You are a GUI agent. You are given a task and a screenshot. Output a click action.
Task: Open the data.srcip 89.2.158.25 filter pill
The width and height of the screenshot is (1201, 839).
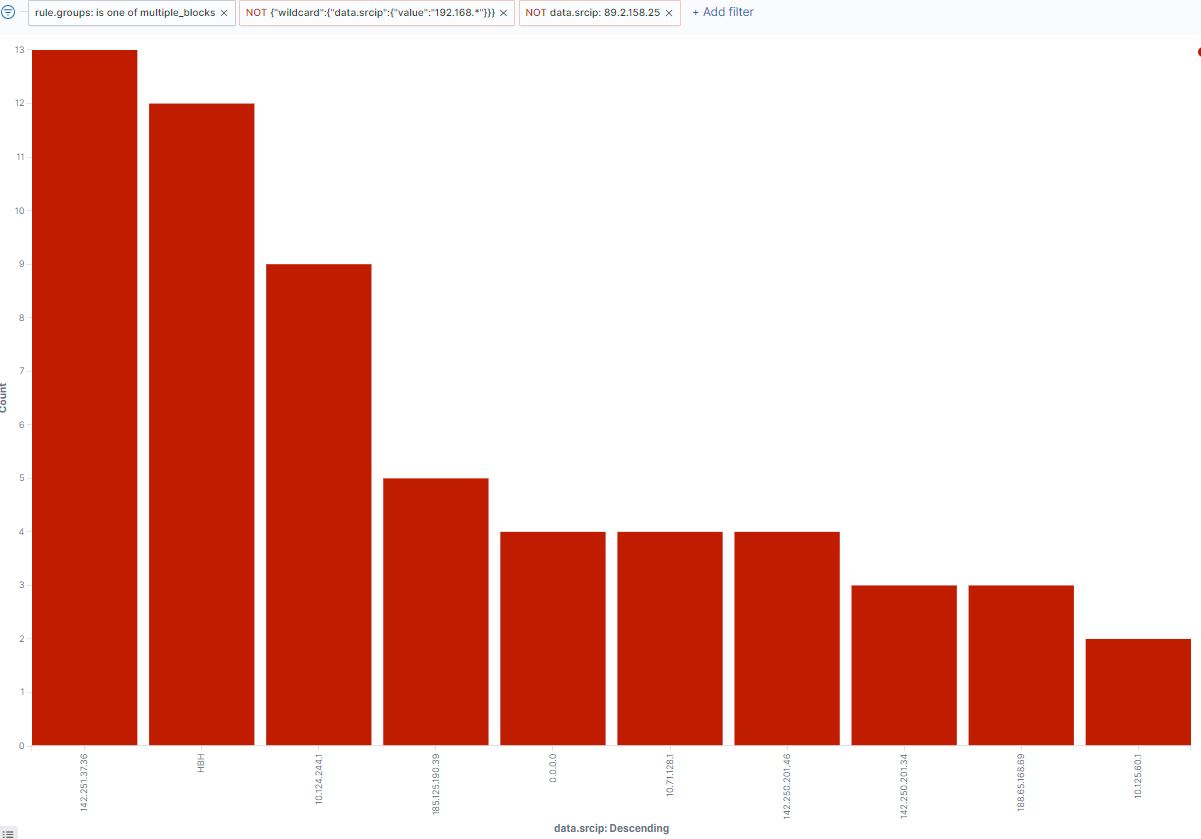(592, 13)
